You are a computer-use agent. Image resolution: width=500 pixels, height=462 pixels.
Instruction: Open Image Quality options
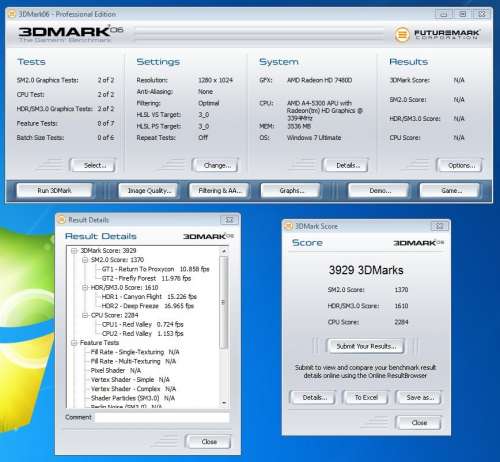149,191
